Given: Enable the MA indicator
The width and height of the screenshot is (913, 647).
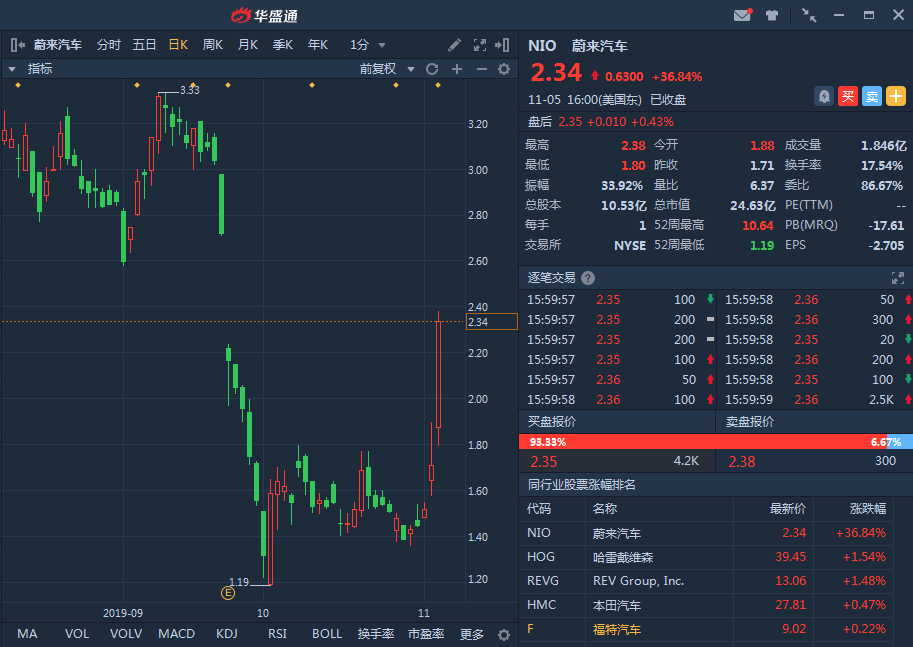Looking at the screenshot, I should 27,634.
